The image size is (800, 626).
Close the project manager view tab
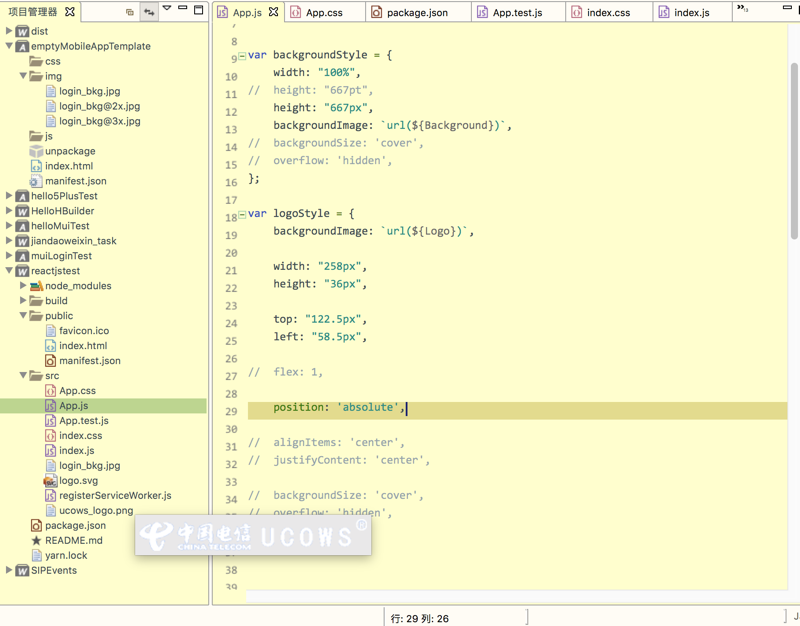pyautogui.click(x=70, y=11)
